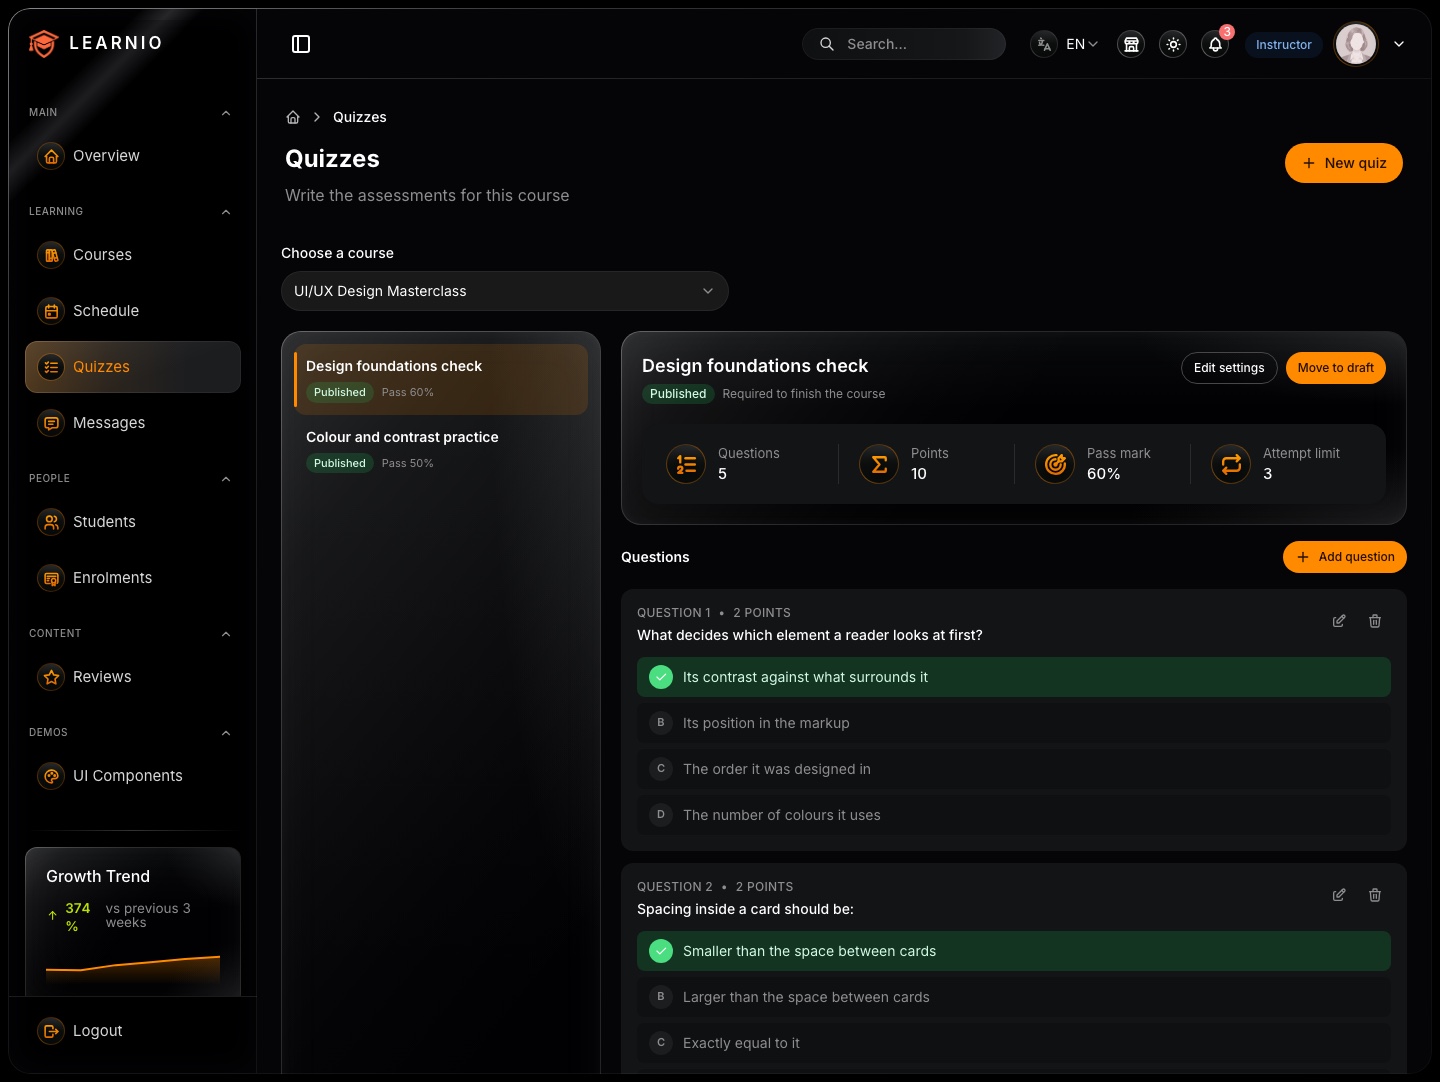Open the notifications bell
The height and width of the screenshot is (1082, 1440).
(x=1215, y=44)
